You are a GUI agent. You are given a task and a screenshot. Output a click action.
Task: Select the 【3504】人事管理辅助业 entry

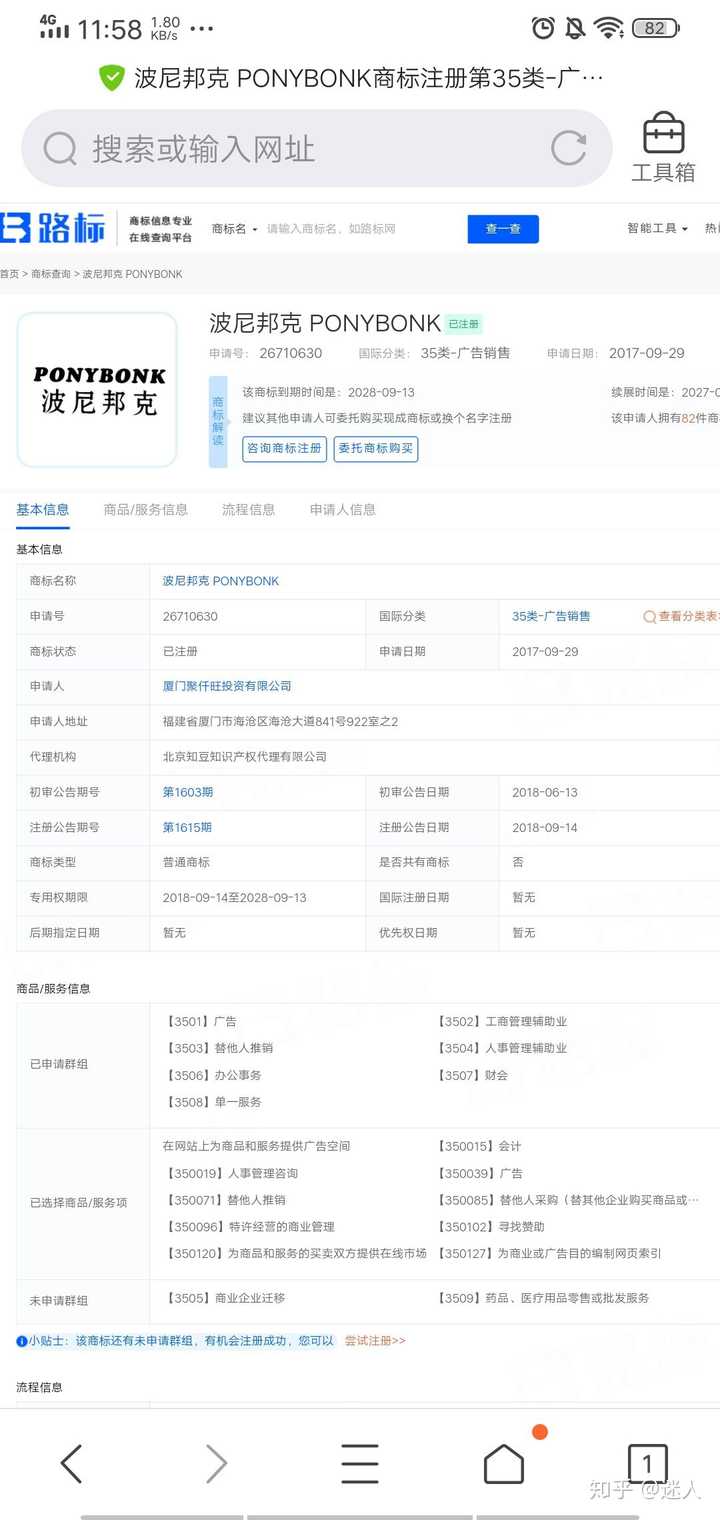tap(502, 1048)
